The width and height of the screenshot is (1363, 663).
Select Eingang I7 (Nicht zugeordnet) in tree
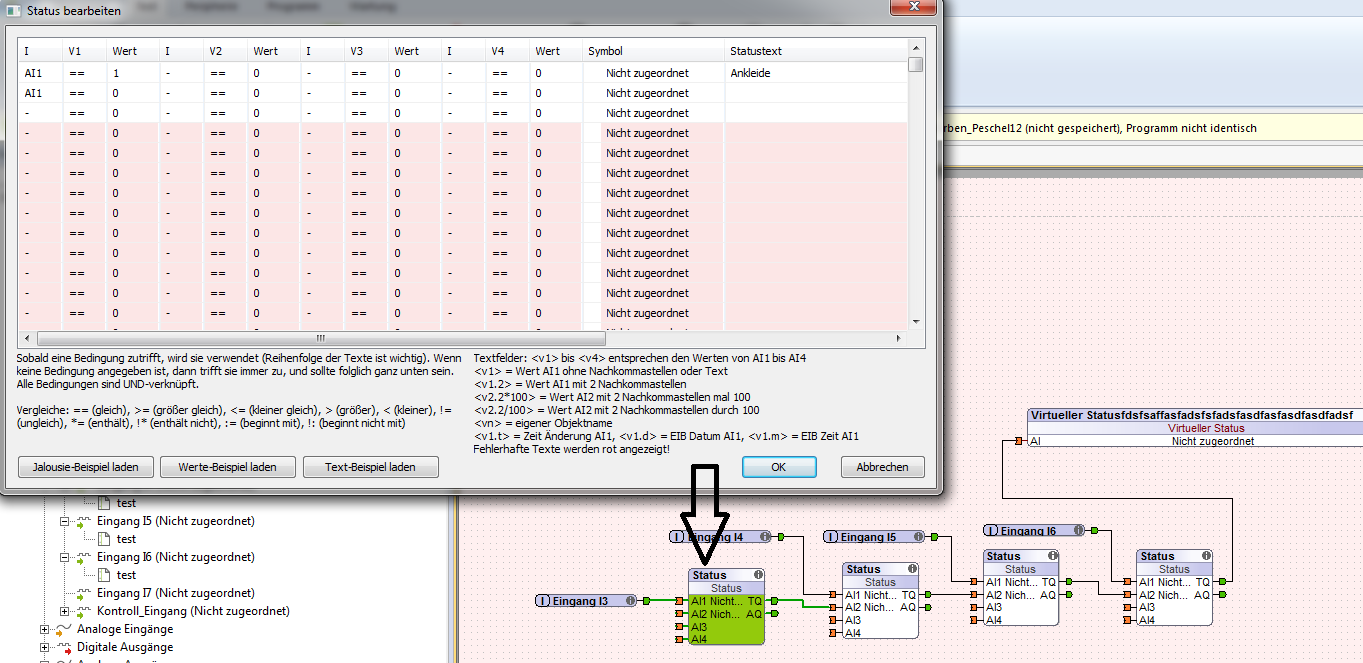click(x=175, y=594)
